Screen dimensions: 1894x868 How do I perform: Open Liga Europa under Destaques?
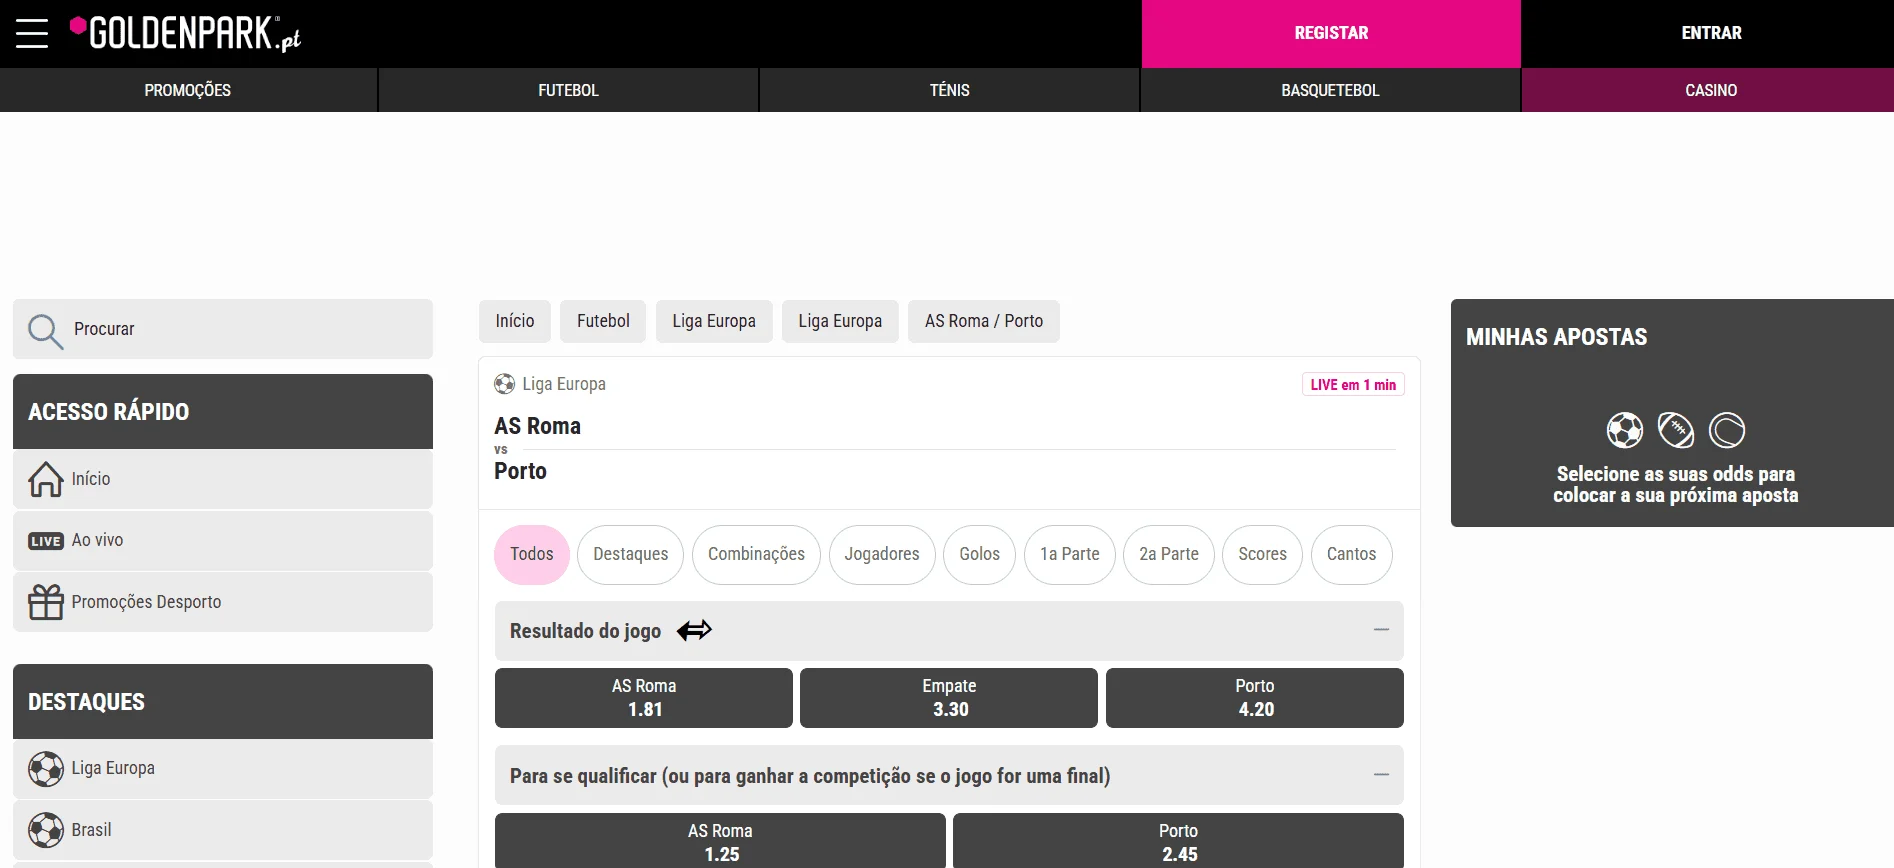coord(223,769)
